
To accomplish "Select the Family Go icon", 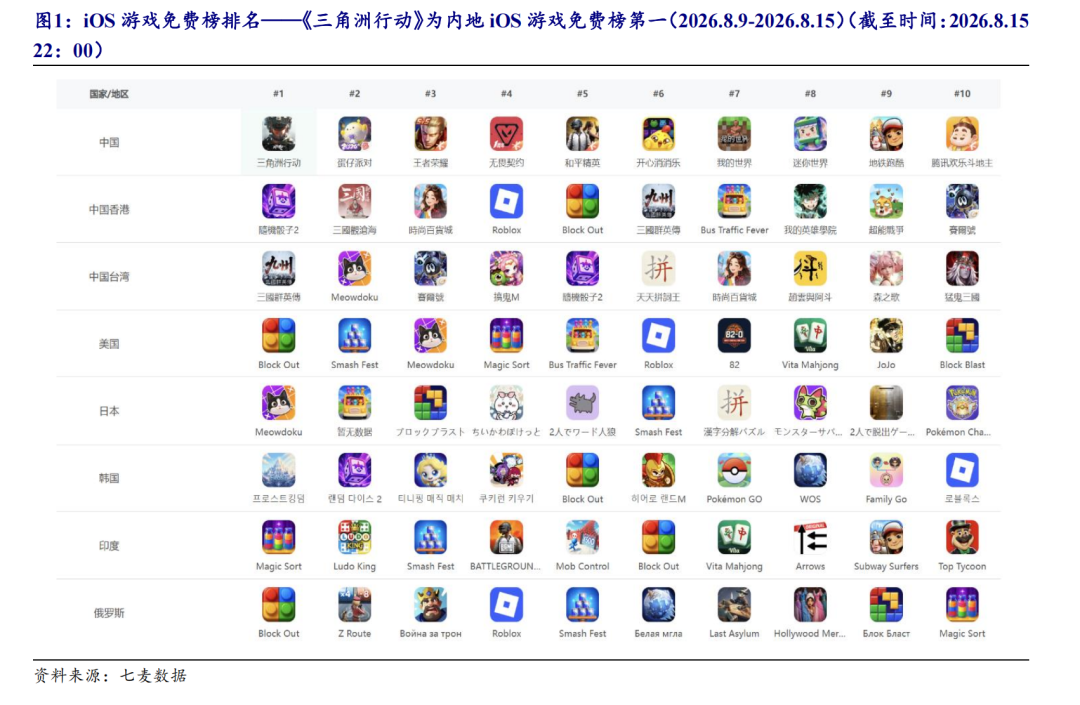I will click(886, 470).
